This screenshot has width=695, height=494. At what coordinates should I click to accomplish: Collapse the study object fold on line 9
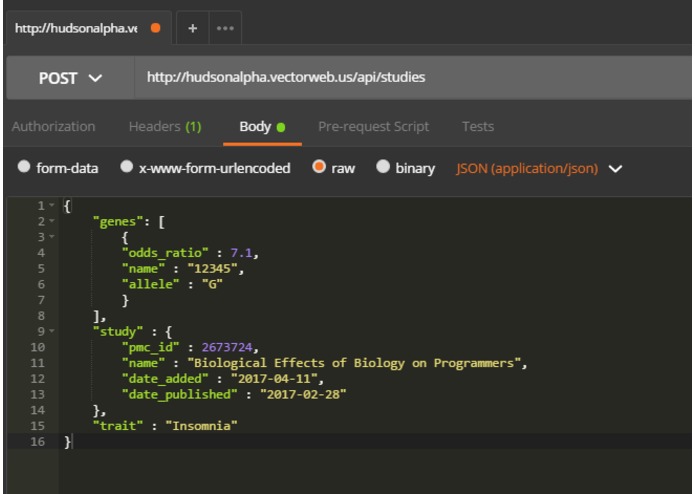(52, 331)
